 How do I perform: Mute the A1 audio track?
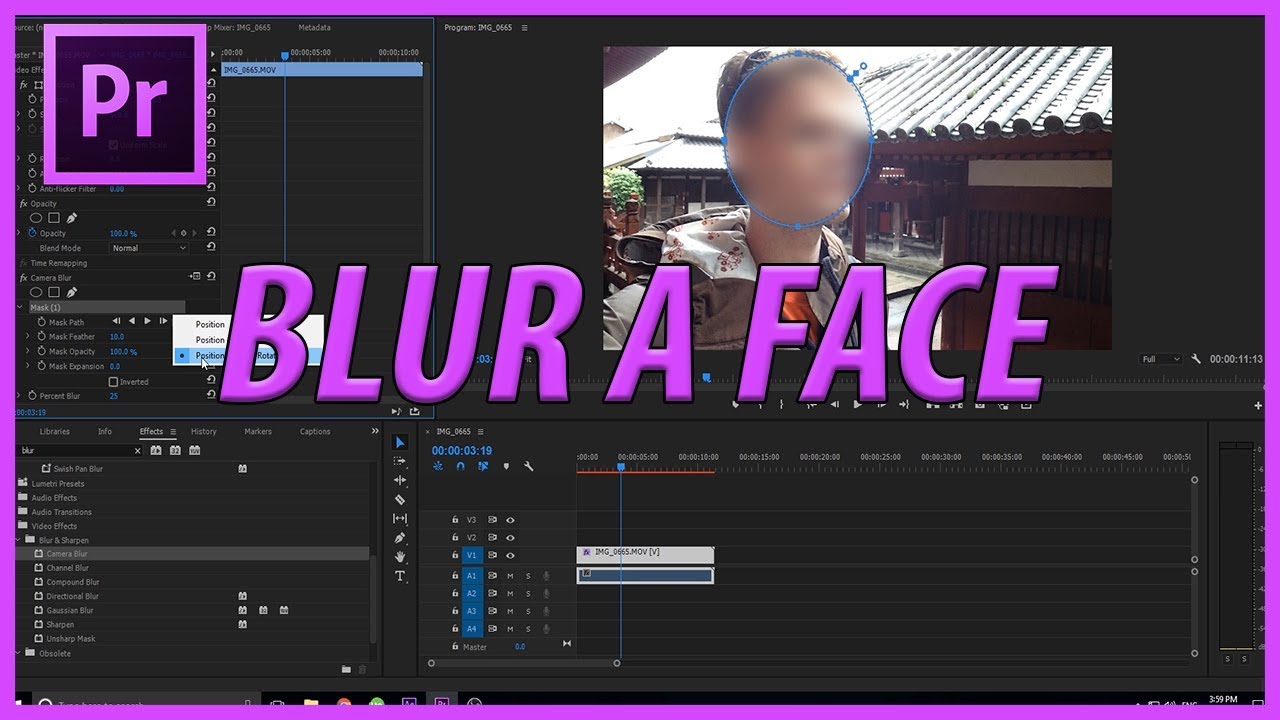tap(511, 575)
